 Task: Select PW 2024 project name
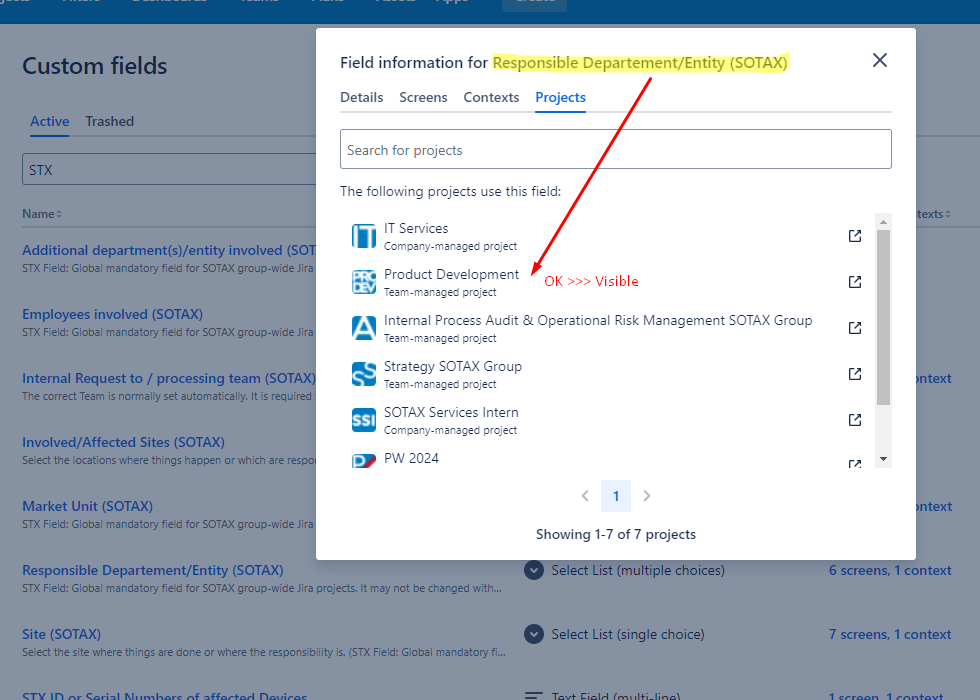click(411, 458)
